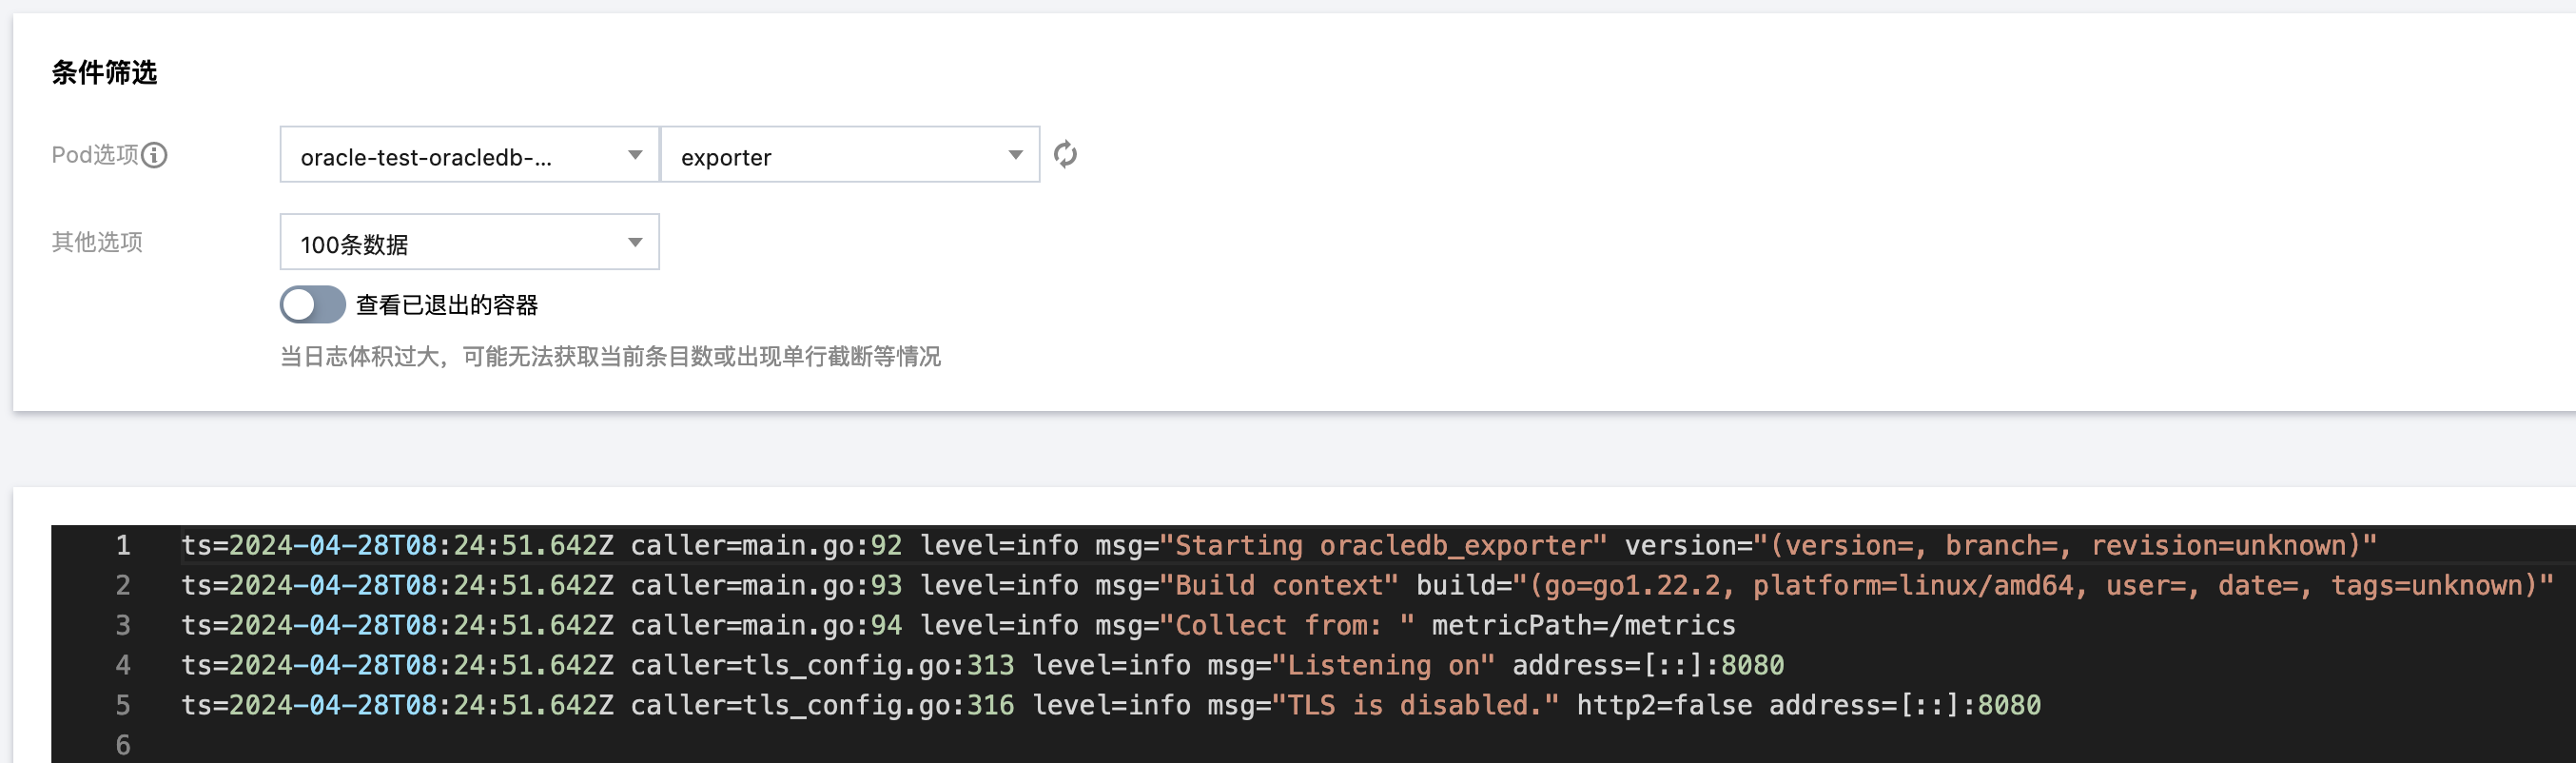Click the refresh icon beside container dropdown
2576x763 pixels.
1065,155
